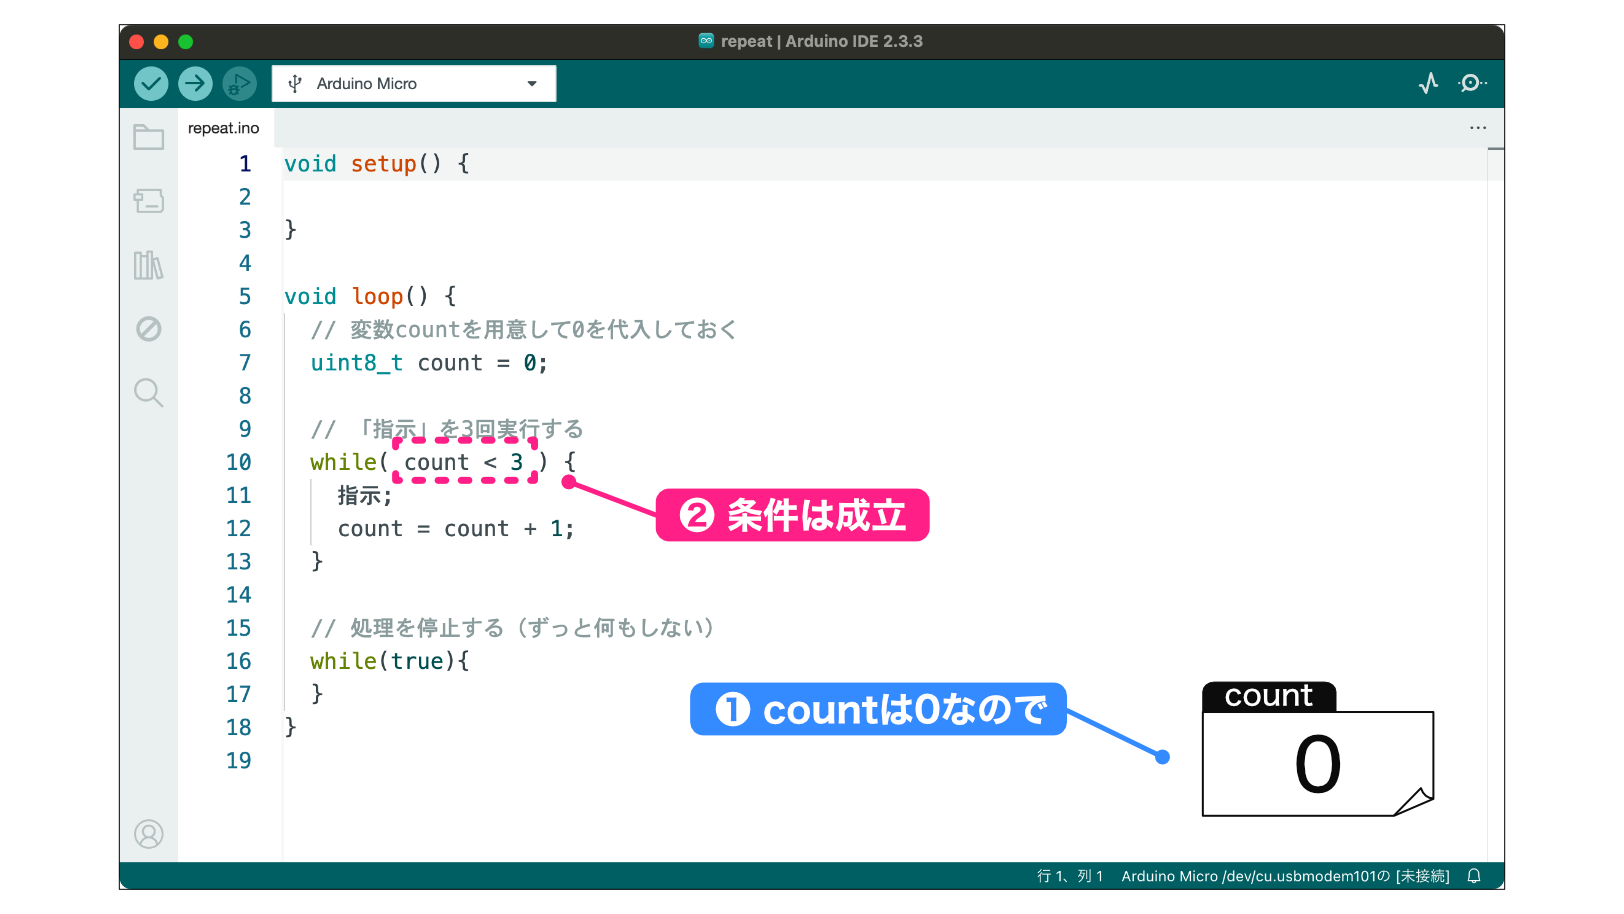Image resolution: width=1624 pixels, height=914 pixels.
Task: Click on 'void setup() {' code line
Action: tap(377, 164)
